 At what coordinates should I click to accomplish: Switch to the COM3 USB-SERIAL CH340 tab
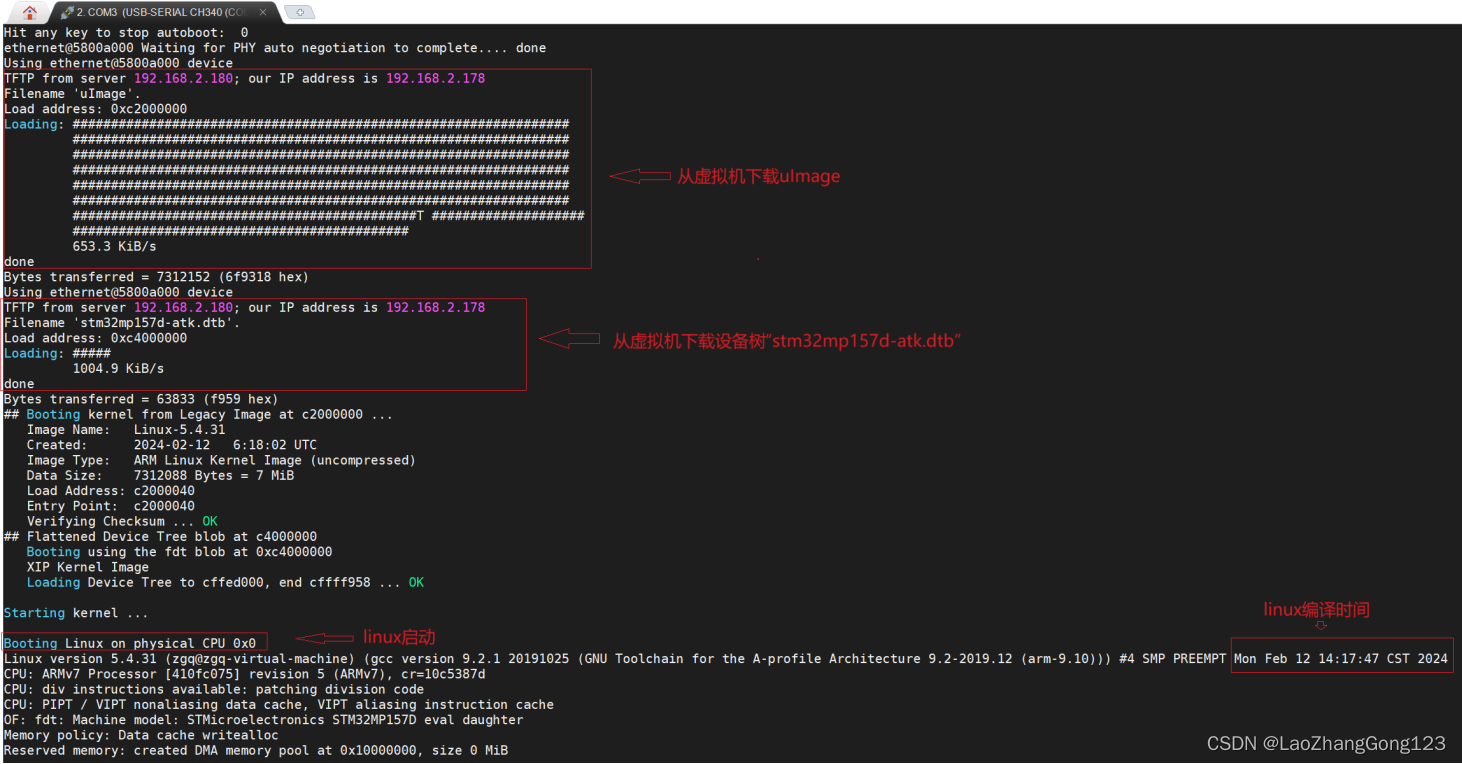click(x=163, y=12)
